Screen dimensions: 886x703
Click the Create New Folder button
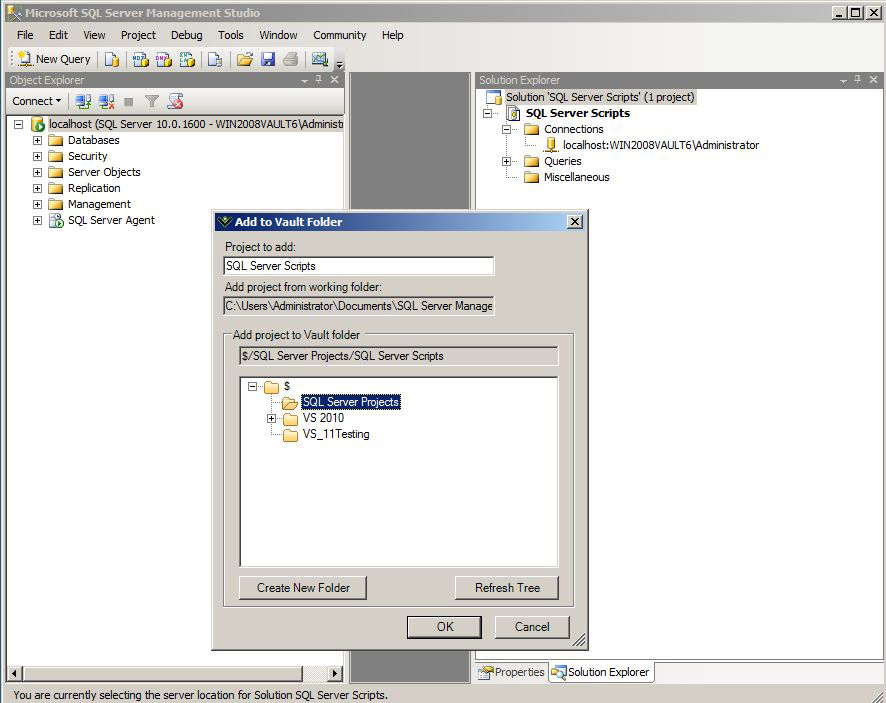point(303,588)
